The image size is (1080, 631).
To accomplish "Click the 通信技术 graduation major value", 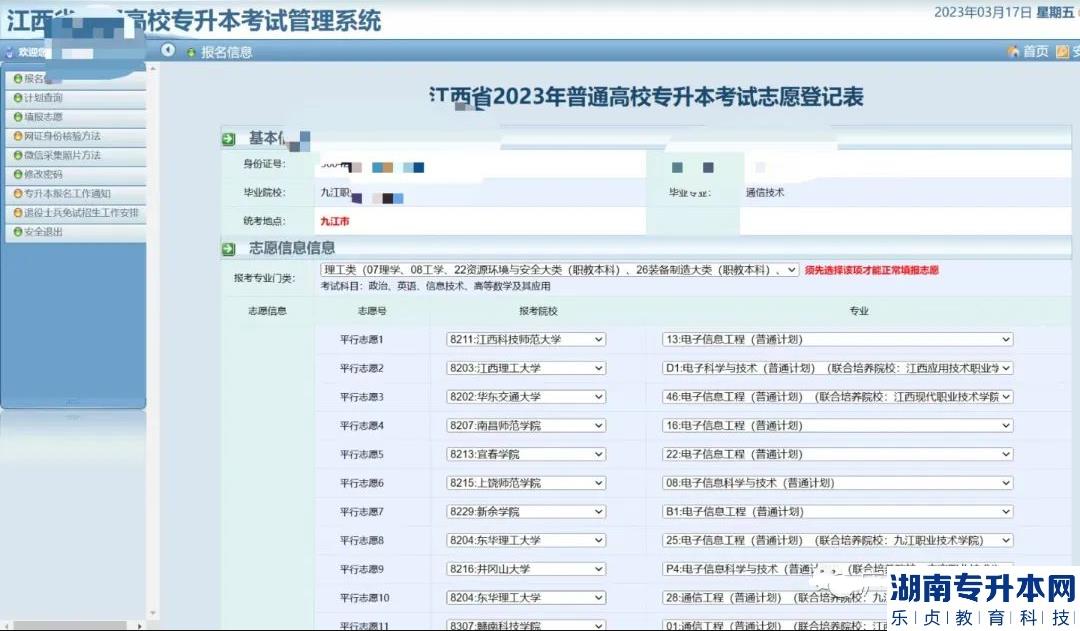I will click(x=765, y=193).
